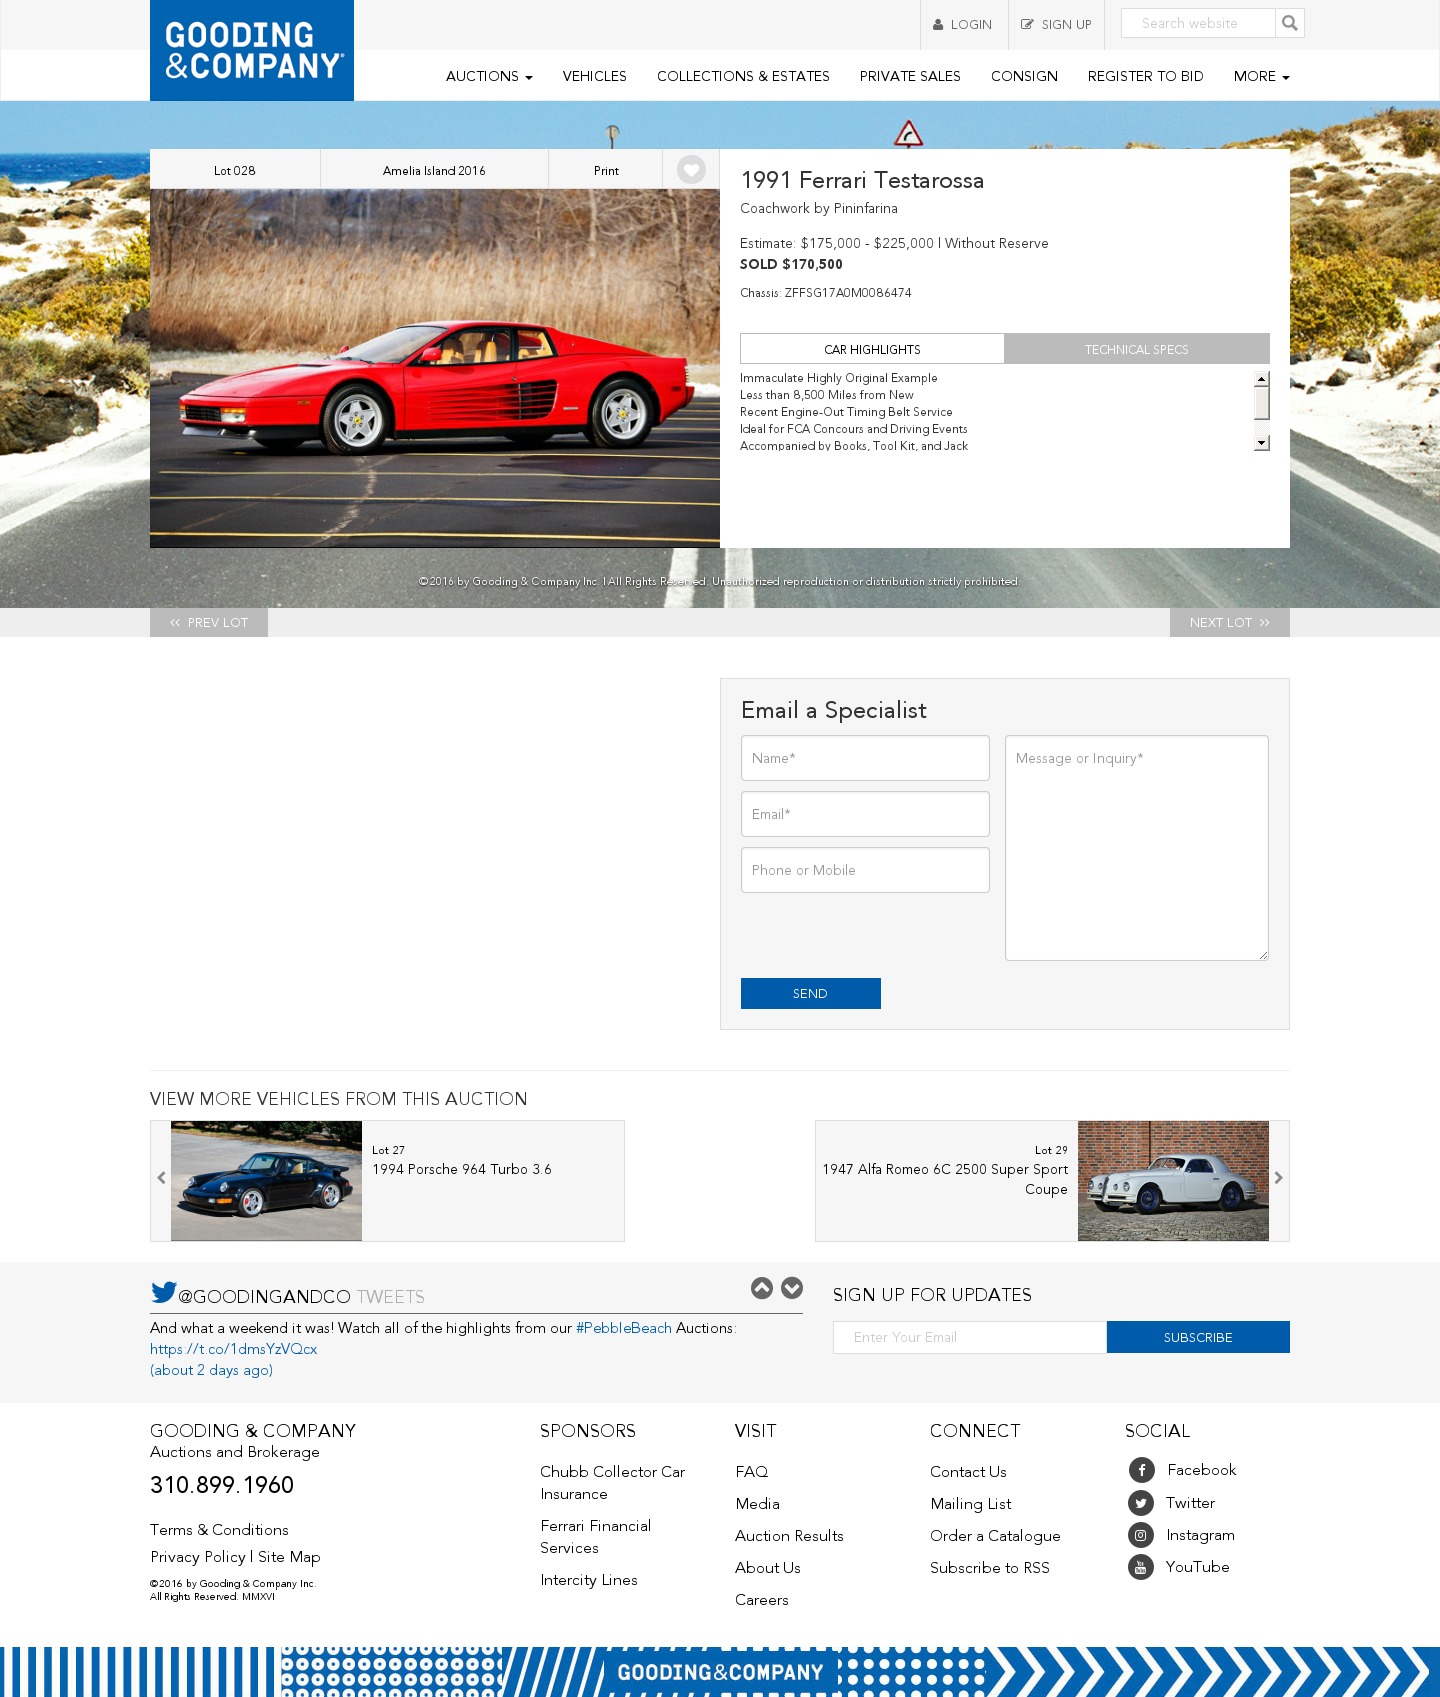The image size is (1440, 1697).
Task: Click scroll-down arrow in highlights list
Action: 1262,443
